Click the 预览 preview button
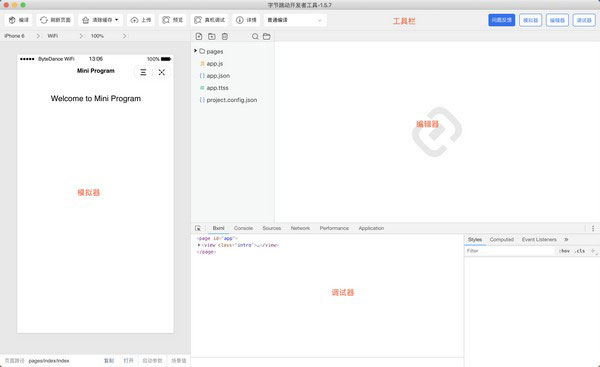This screenshot has width=600, height=367. (x=172, y=20)
